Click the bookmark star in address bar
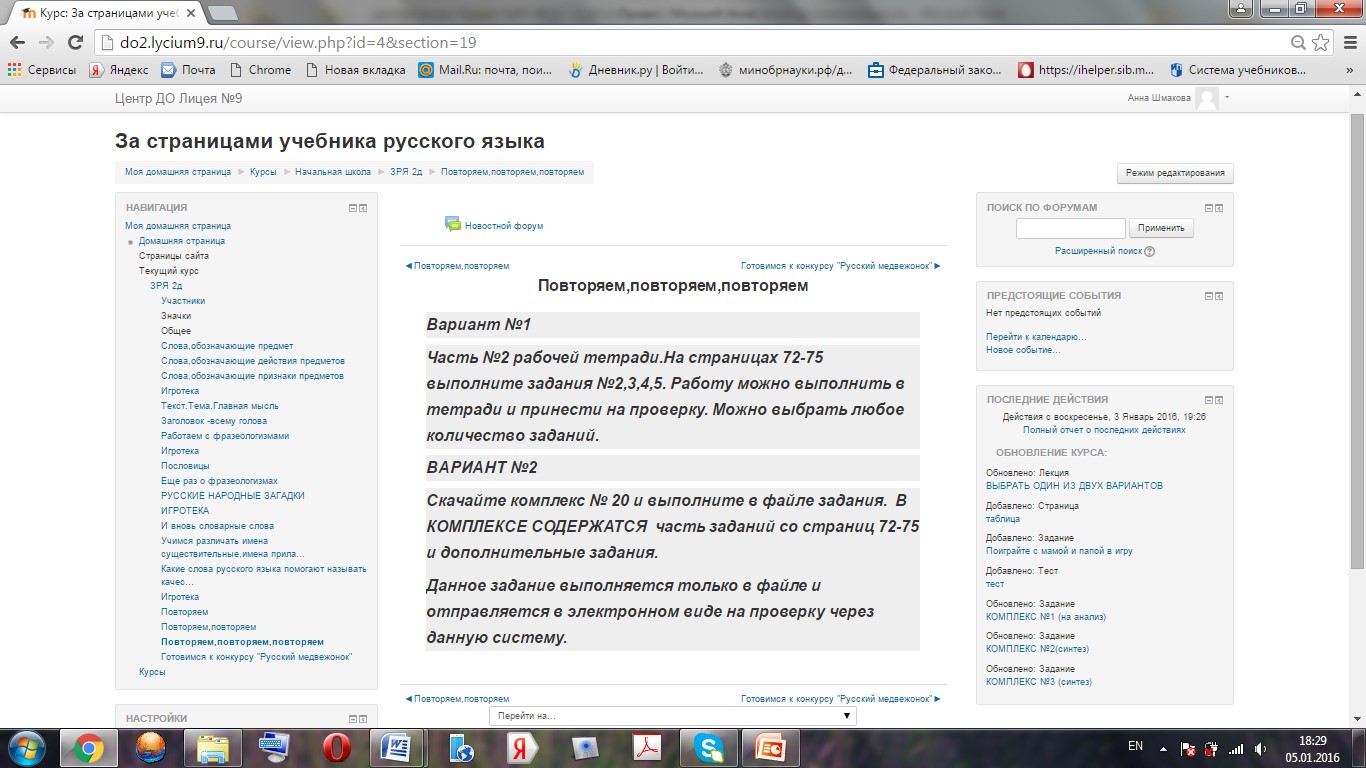1366x768 pixels. (x=1321, y=42)
